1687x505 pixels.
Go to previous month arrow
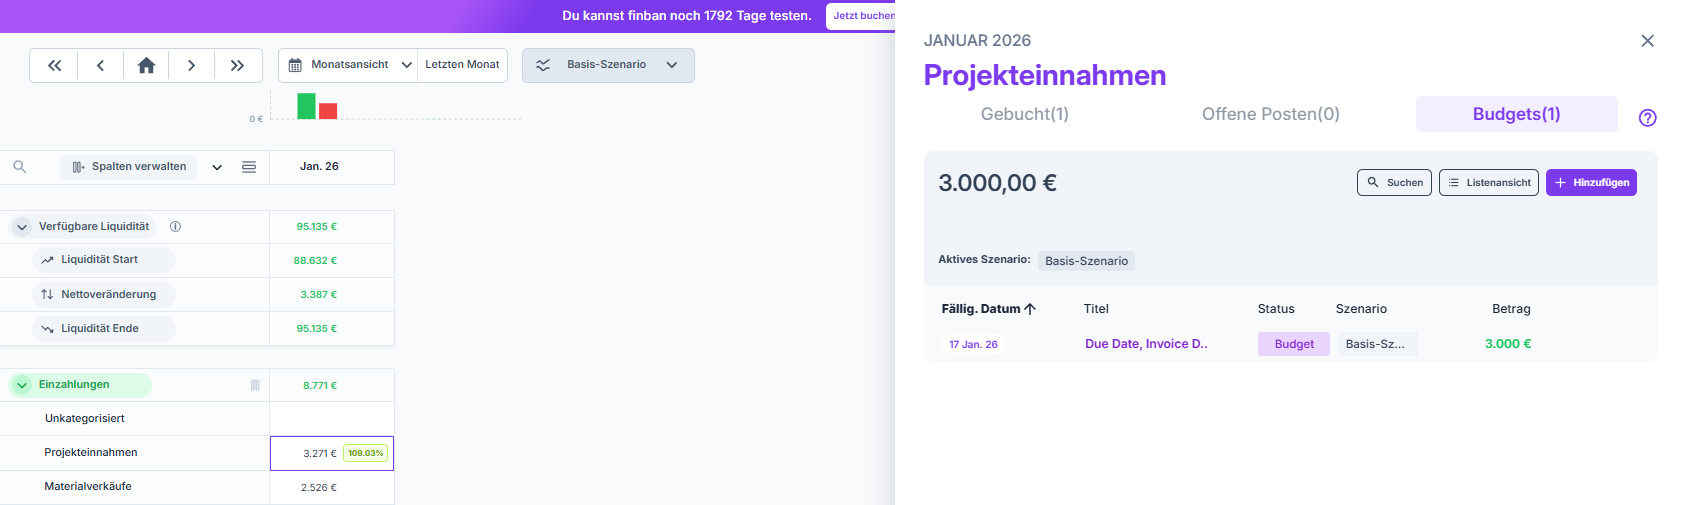tap(100, 65)
